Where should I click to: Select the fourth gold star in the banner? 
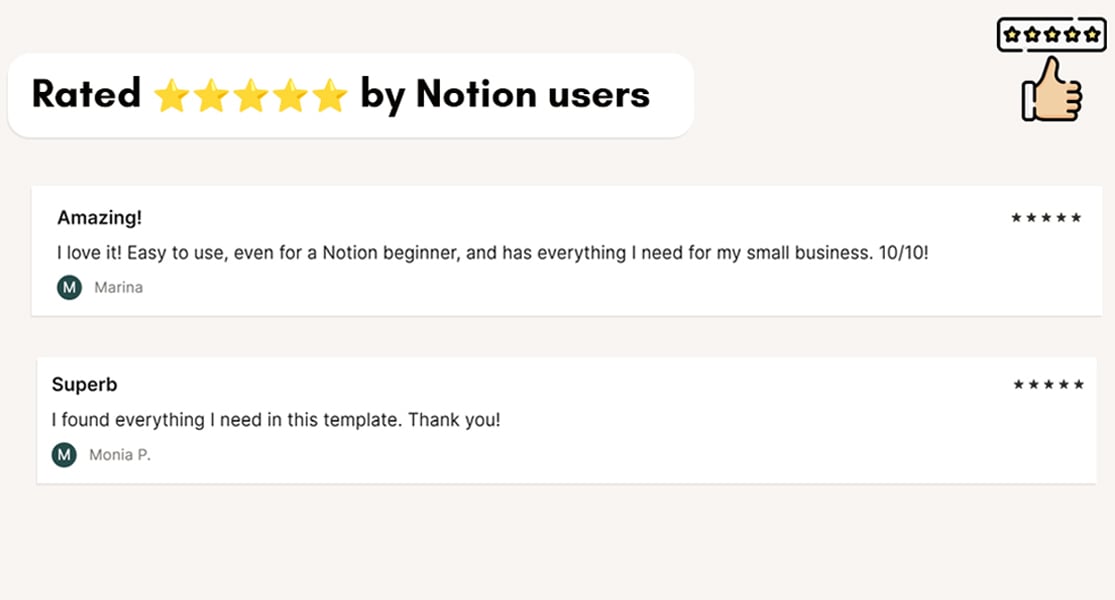tap(290, 97)
